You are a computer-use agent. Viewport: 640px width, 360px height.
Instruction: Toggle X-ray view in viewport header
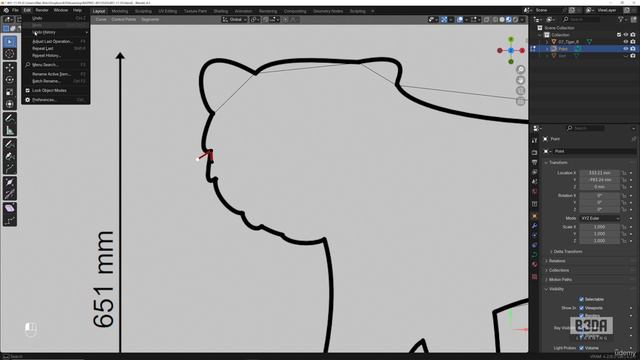point(487,20)
